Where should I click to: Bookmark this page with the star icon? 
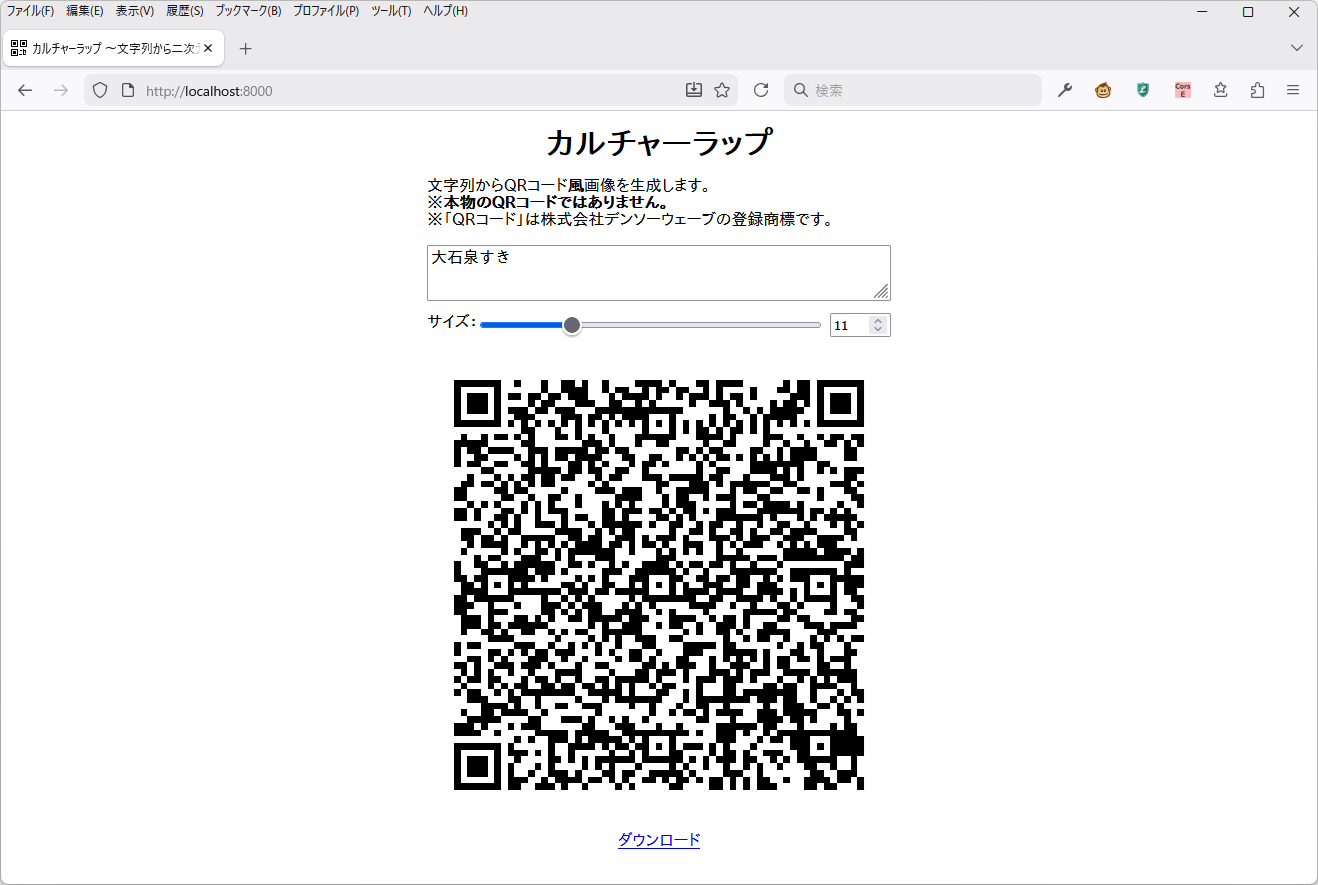click(x=722, y=90)
